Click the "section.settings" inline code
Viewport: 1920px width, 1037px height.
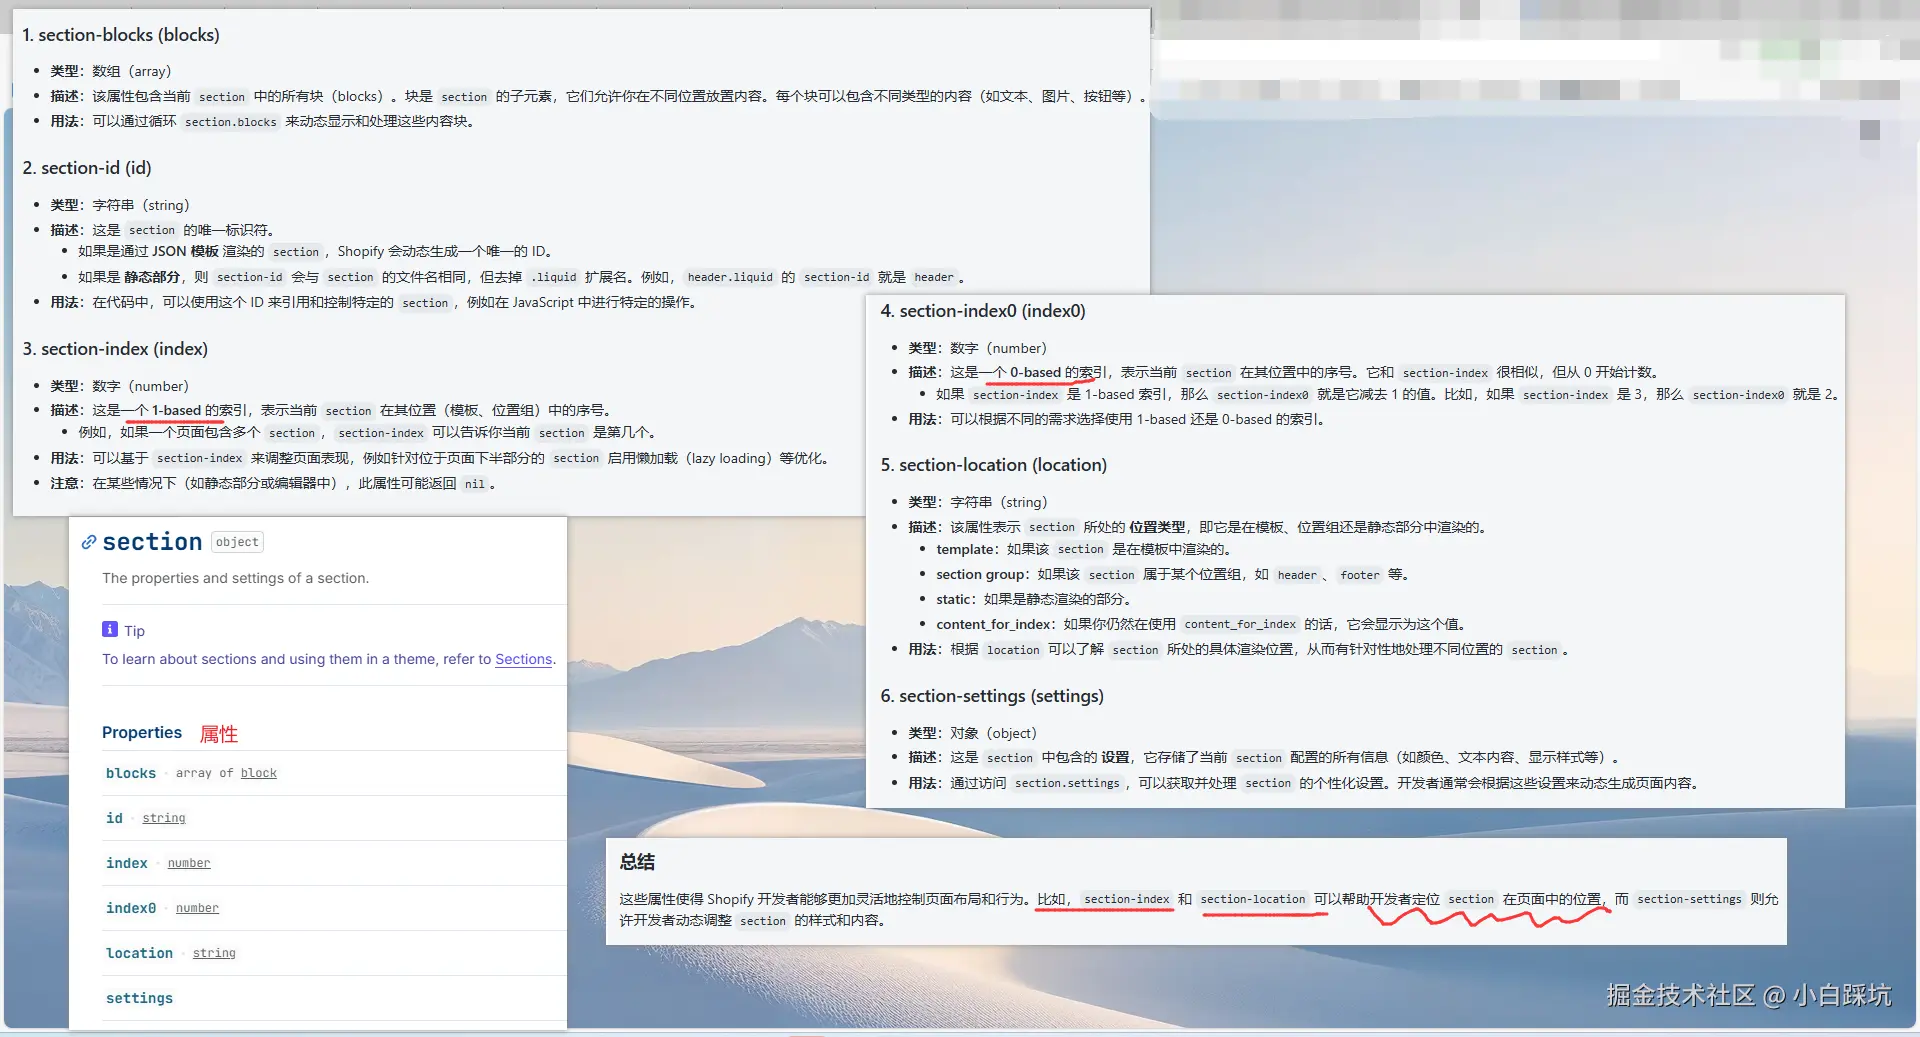1067,783
